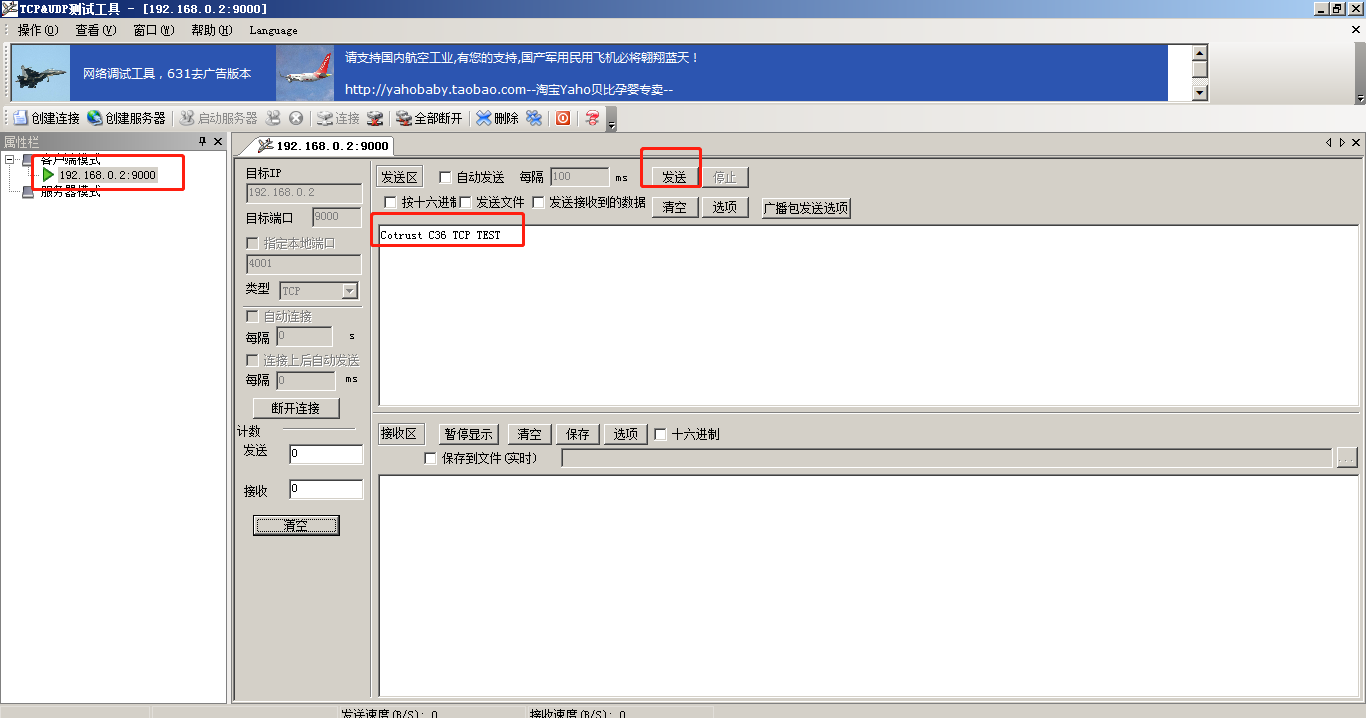Click the red exit toolbar icon
Image resolution: width=1366 pixels, height=718 pixels.
[x=563, y=118]
